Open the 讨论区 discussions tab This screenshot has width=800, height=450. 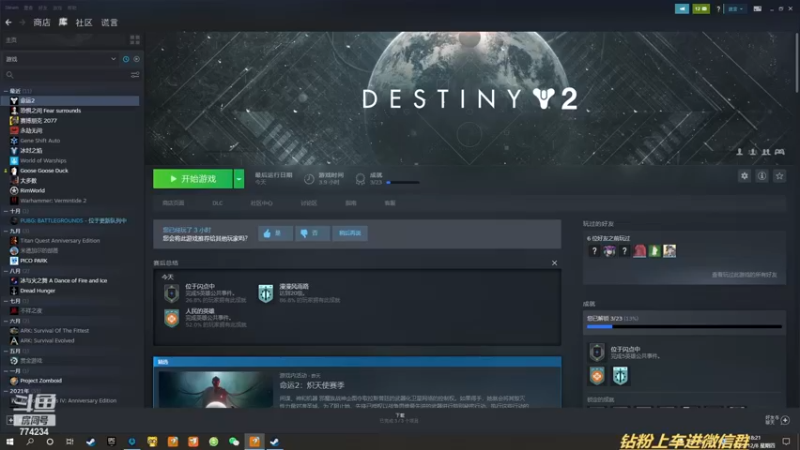pos(309,203)
